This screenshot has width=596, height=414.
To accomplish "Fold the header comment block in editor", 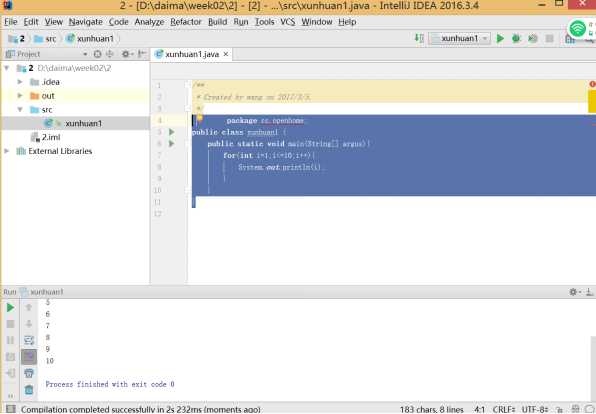I will (188, 85).
